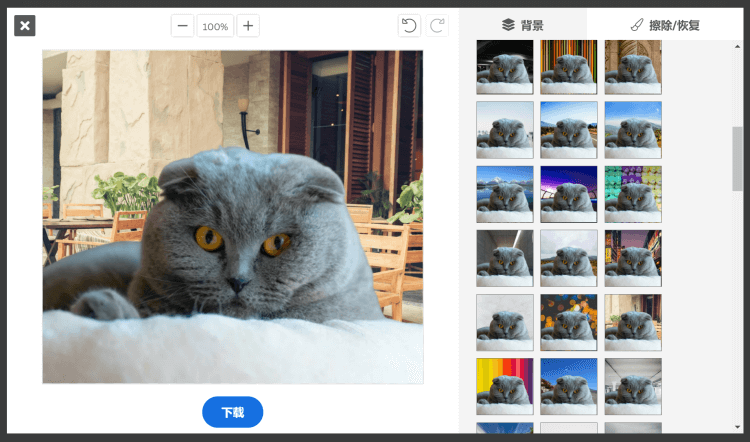Viewport: 750px width, 442px height.
Task: Select the snowy mountain lake background
Action: [505, 194]
